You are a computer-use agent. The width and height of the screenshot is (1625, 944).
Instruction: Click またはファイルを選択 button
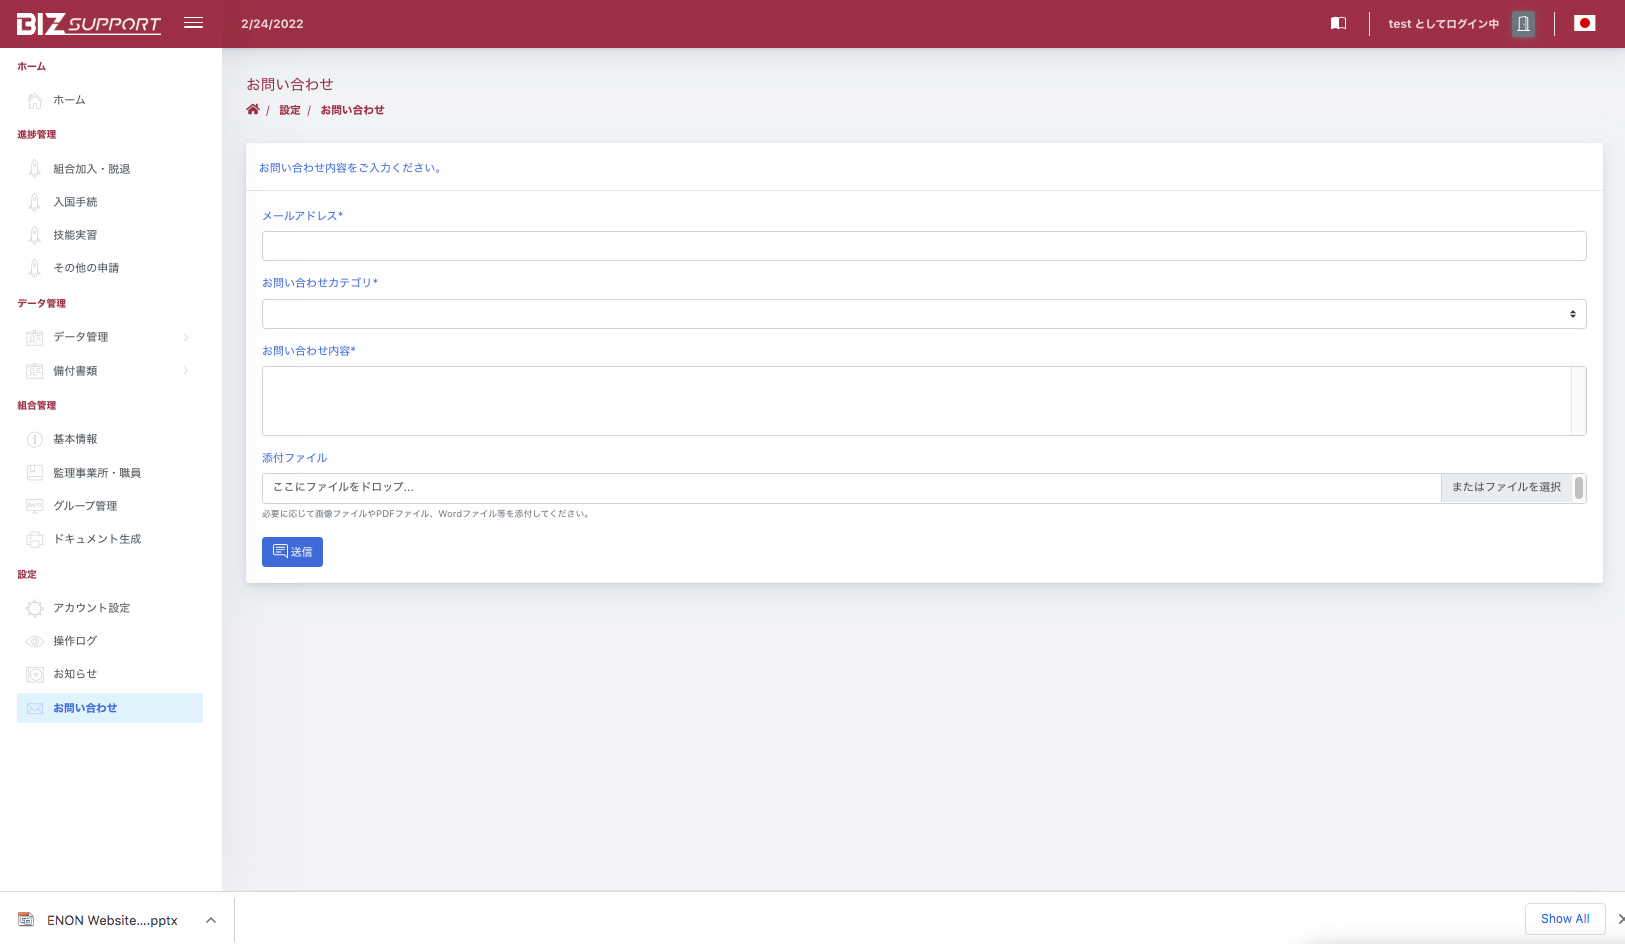tap(1505, 487)
